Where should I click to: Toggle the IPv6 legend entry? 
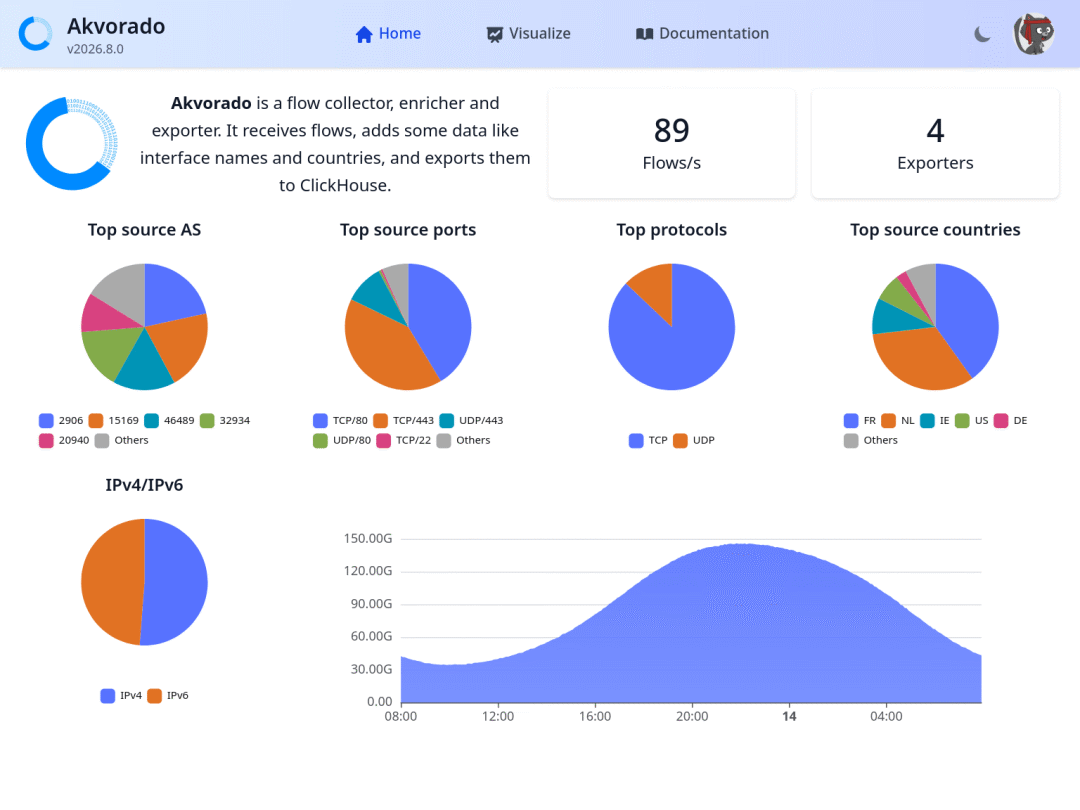coord(168,696)
